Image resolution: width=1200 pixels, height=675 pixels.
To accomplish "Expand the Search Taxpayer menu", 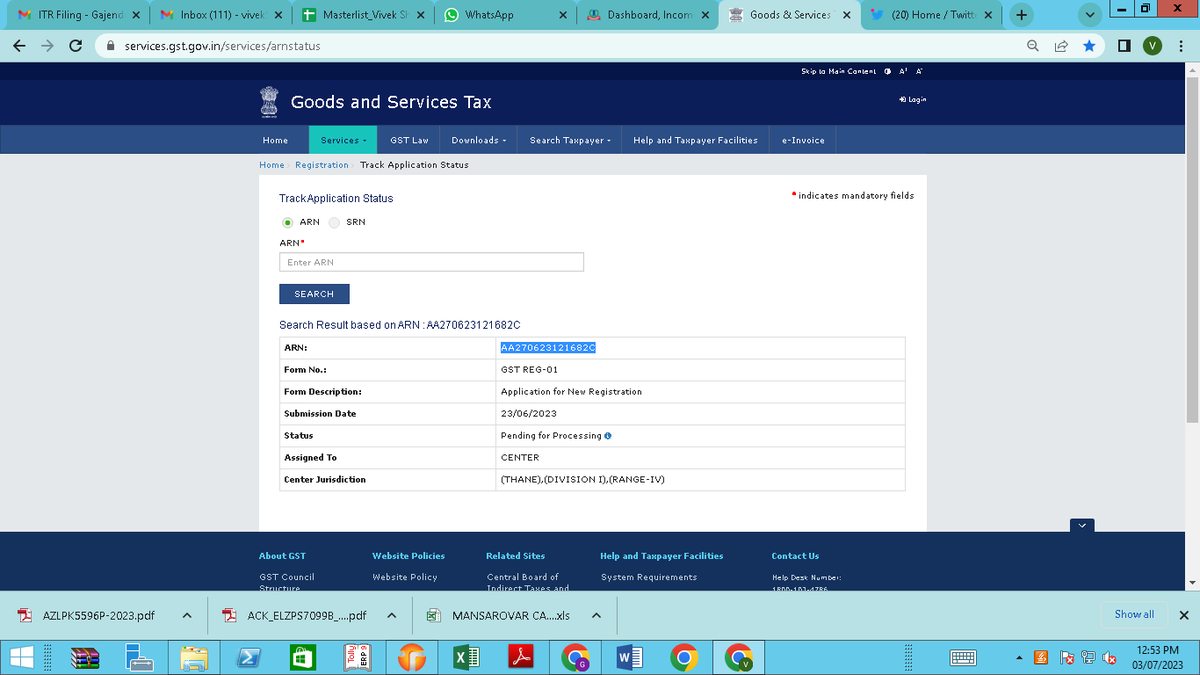I will pyautogui.click(x=570, y=140).
